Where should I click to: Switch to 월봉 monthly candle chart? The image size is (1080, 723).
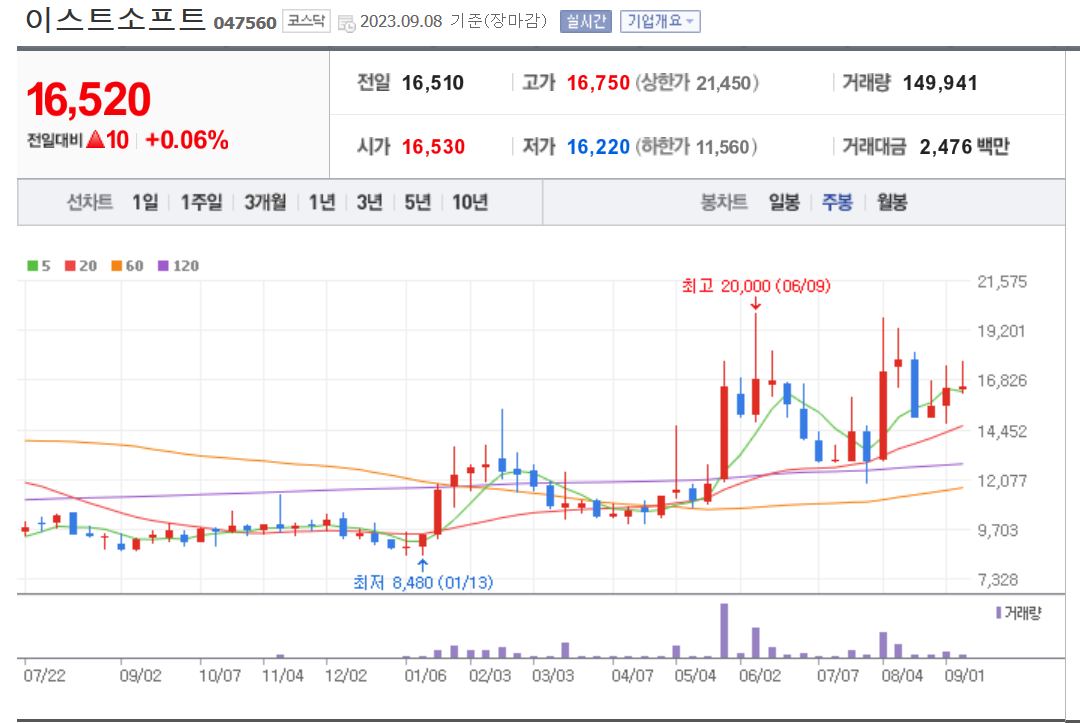[892, 202]
